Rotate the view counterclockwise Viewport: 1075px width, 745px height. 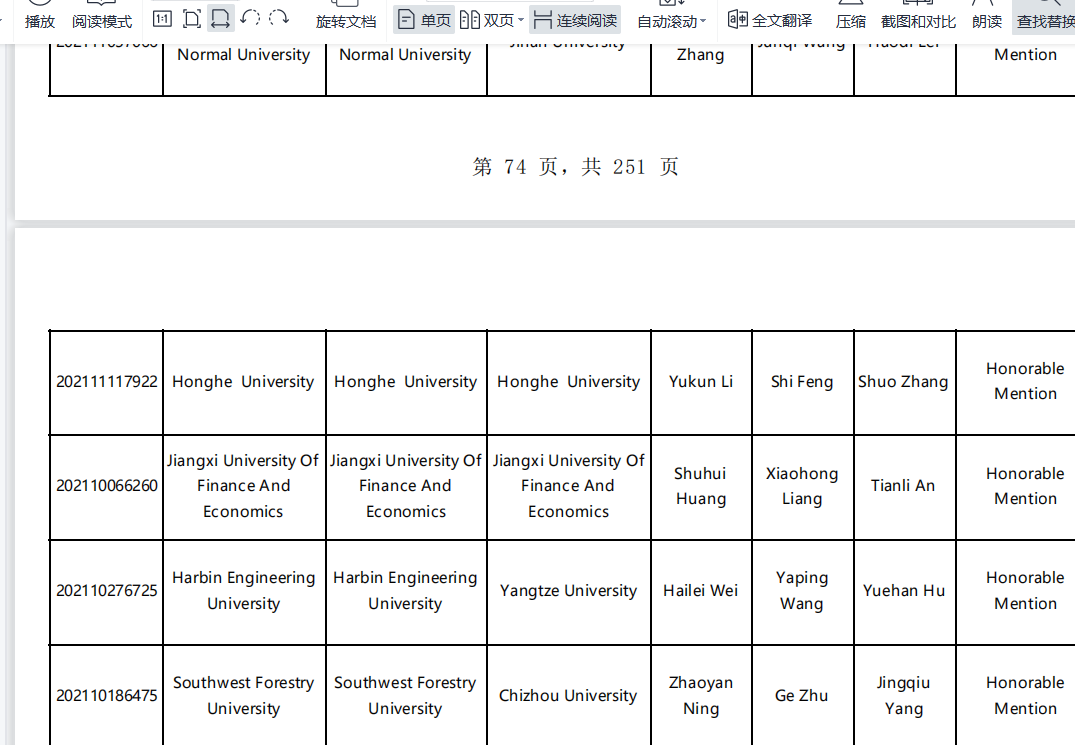click(250, 19)
